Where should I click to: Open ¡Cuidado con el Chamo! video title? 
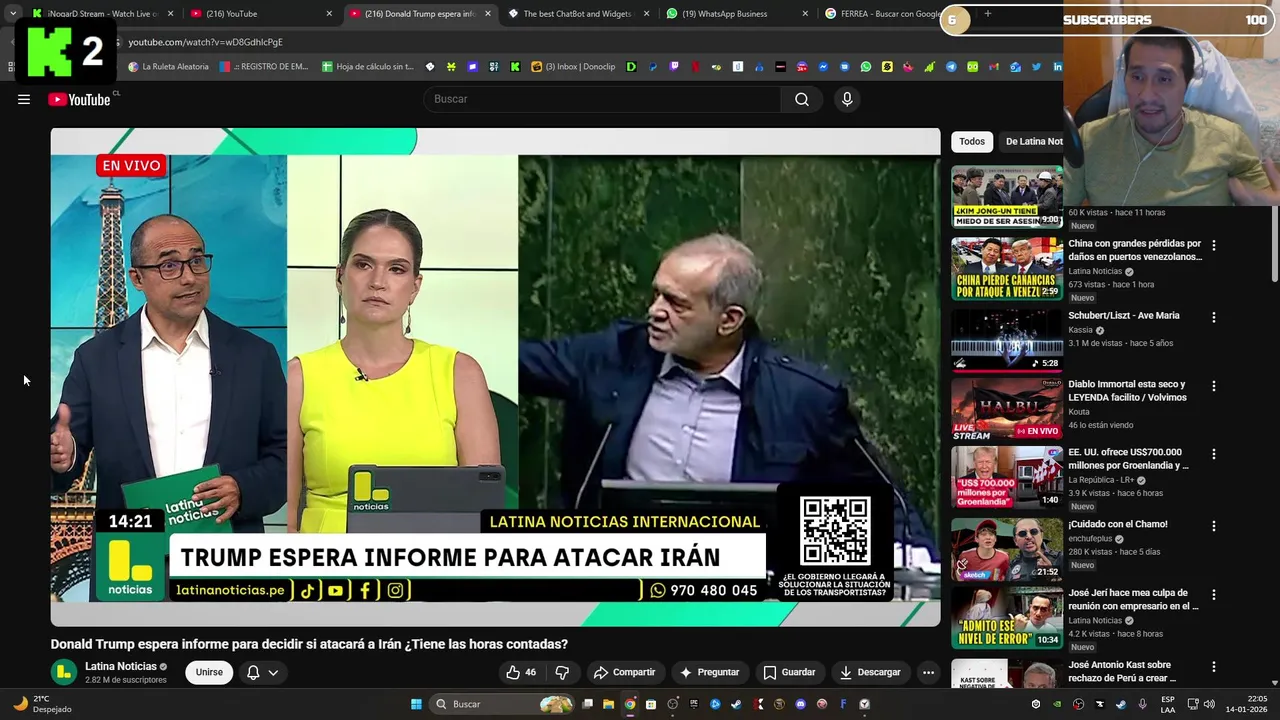pyautogui.click(x=1117, y=524)
